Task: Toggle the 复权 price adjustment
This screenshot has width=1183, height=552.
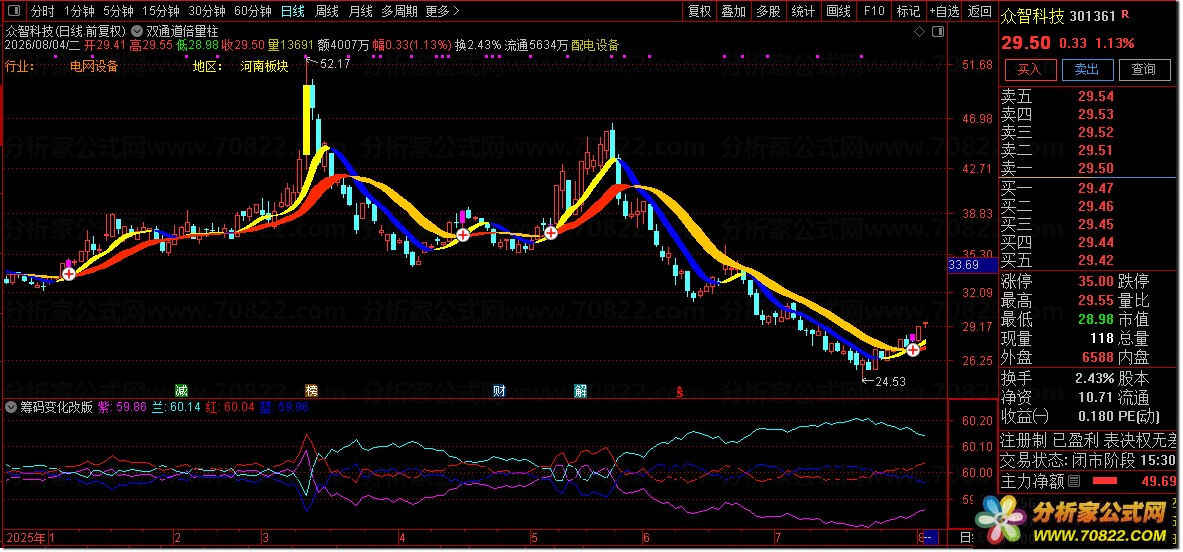Action: [699, 11]
